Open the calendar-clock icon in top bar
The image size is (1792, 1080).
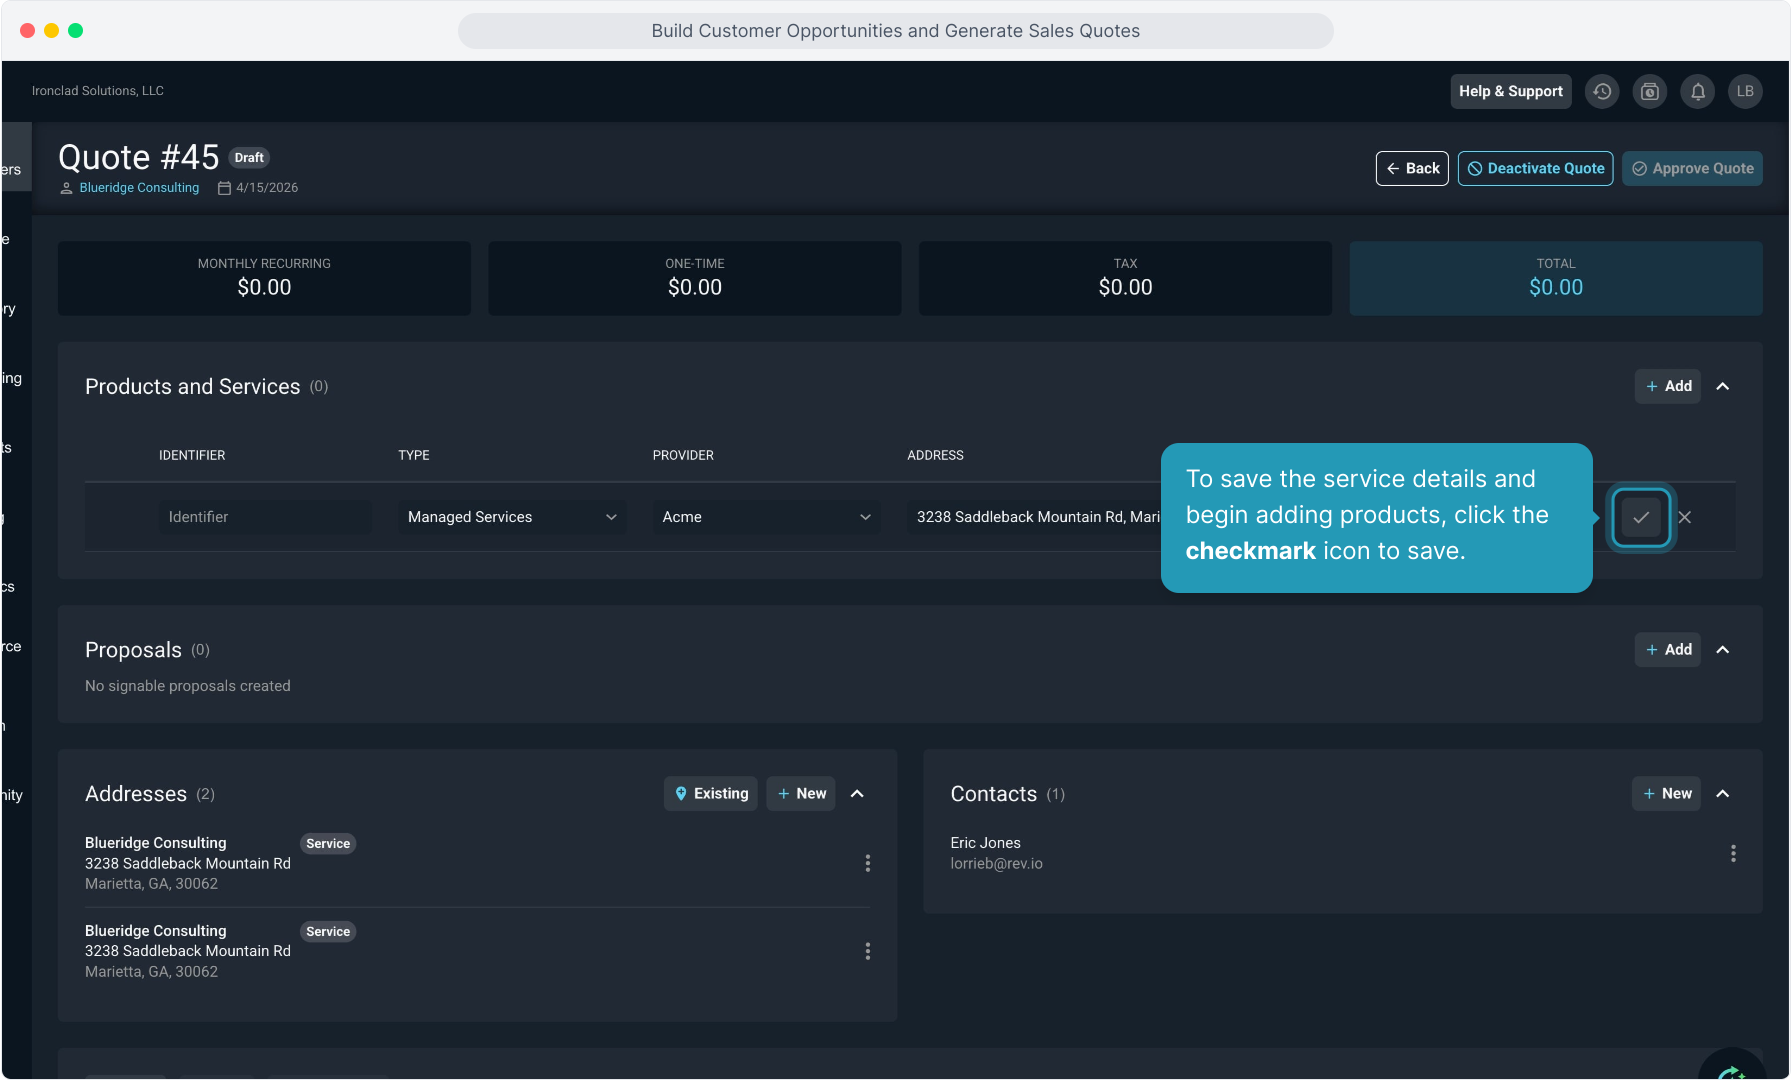click(1649, 91)
